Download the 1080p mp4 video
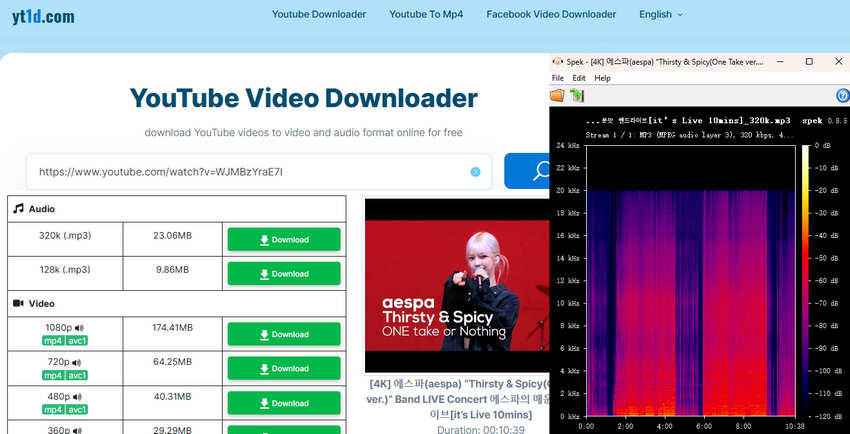Screen dimensions: 850x434 (284, 334)
